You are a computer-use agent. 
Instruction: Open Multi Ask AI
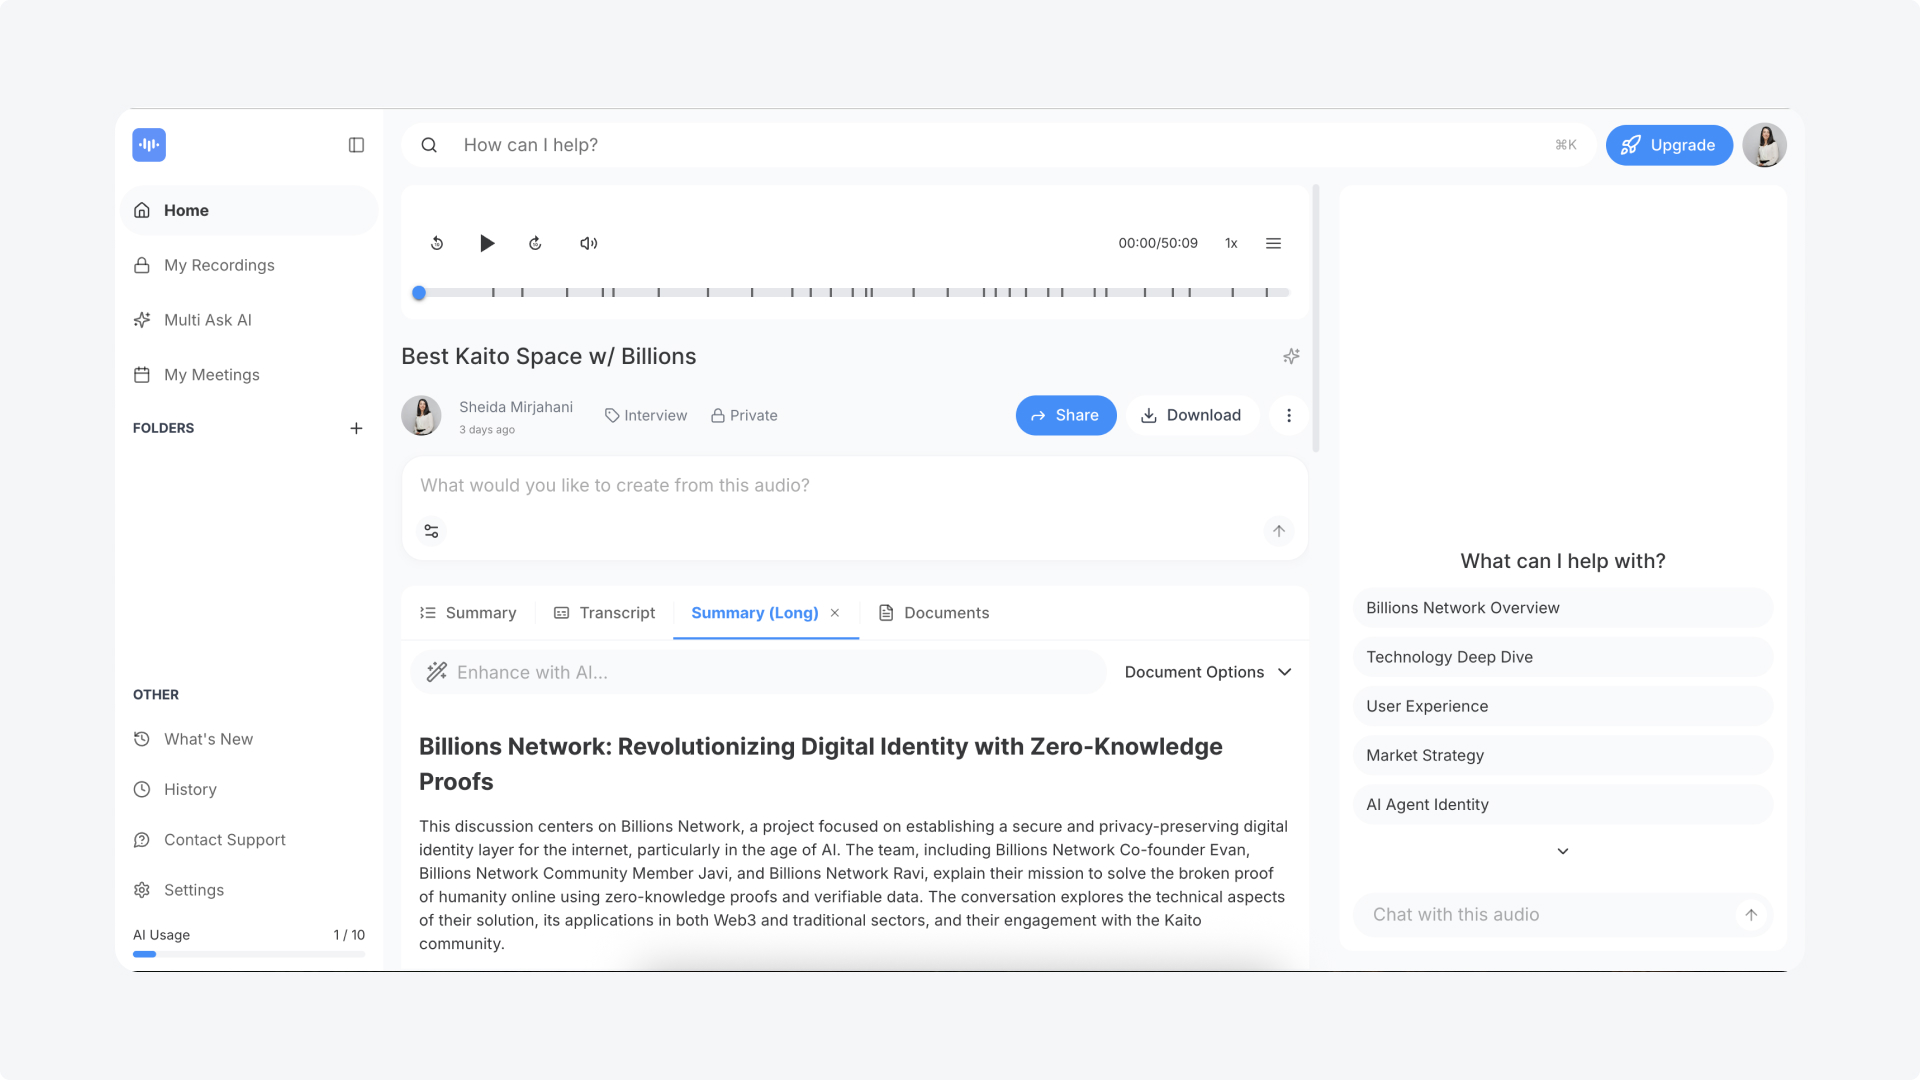click(x=249, y=320)
